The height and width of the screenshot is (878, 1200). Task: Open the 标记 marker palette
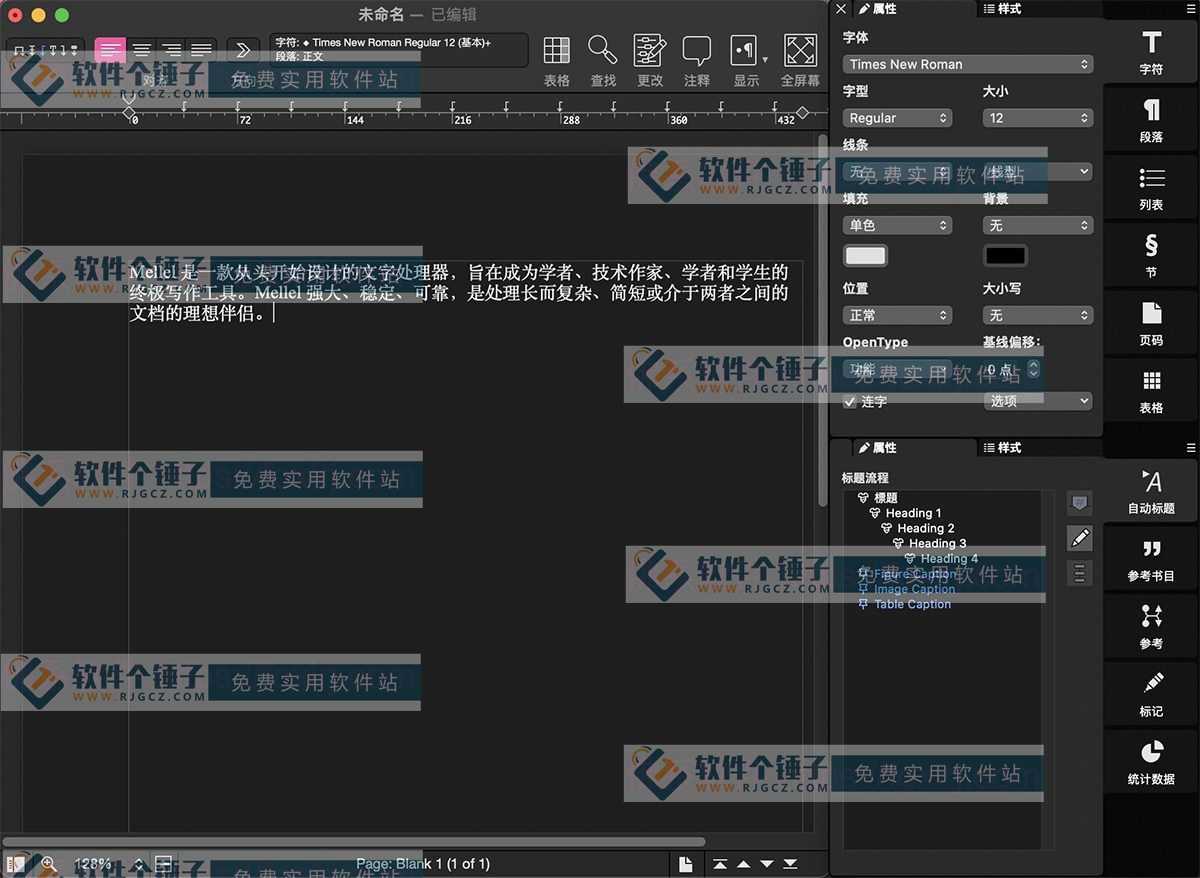1151,696
